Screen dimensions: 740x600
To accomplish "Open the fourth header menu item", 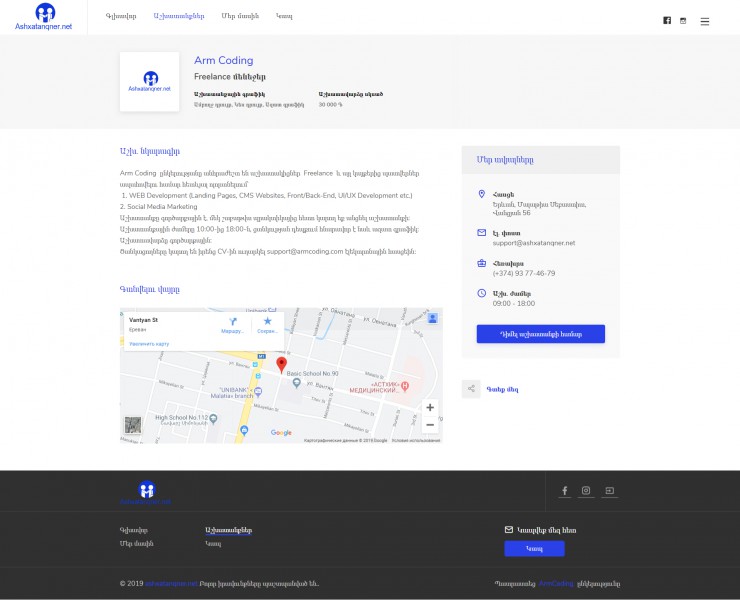I will pyautogui.click(x=284, y=16).
